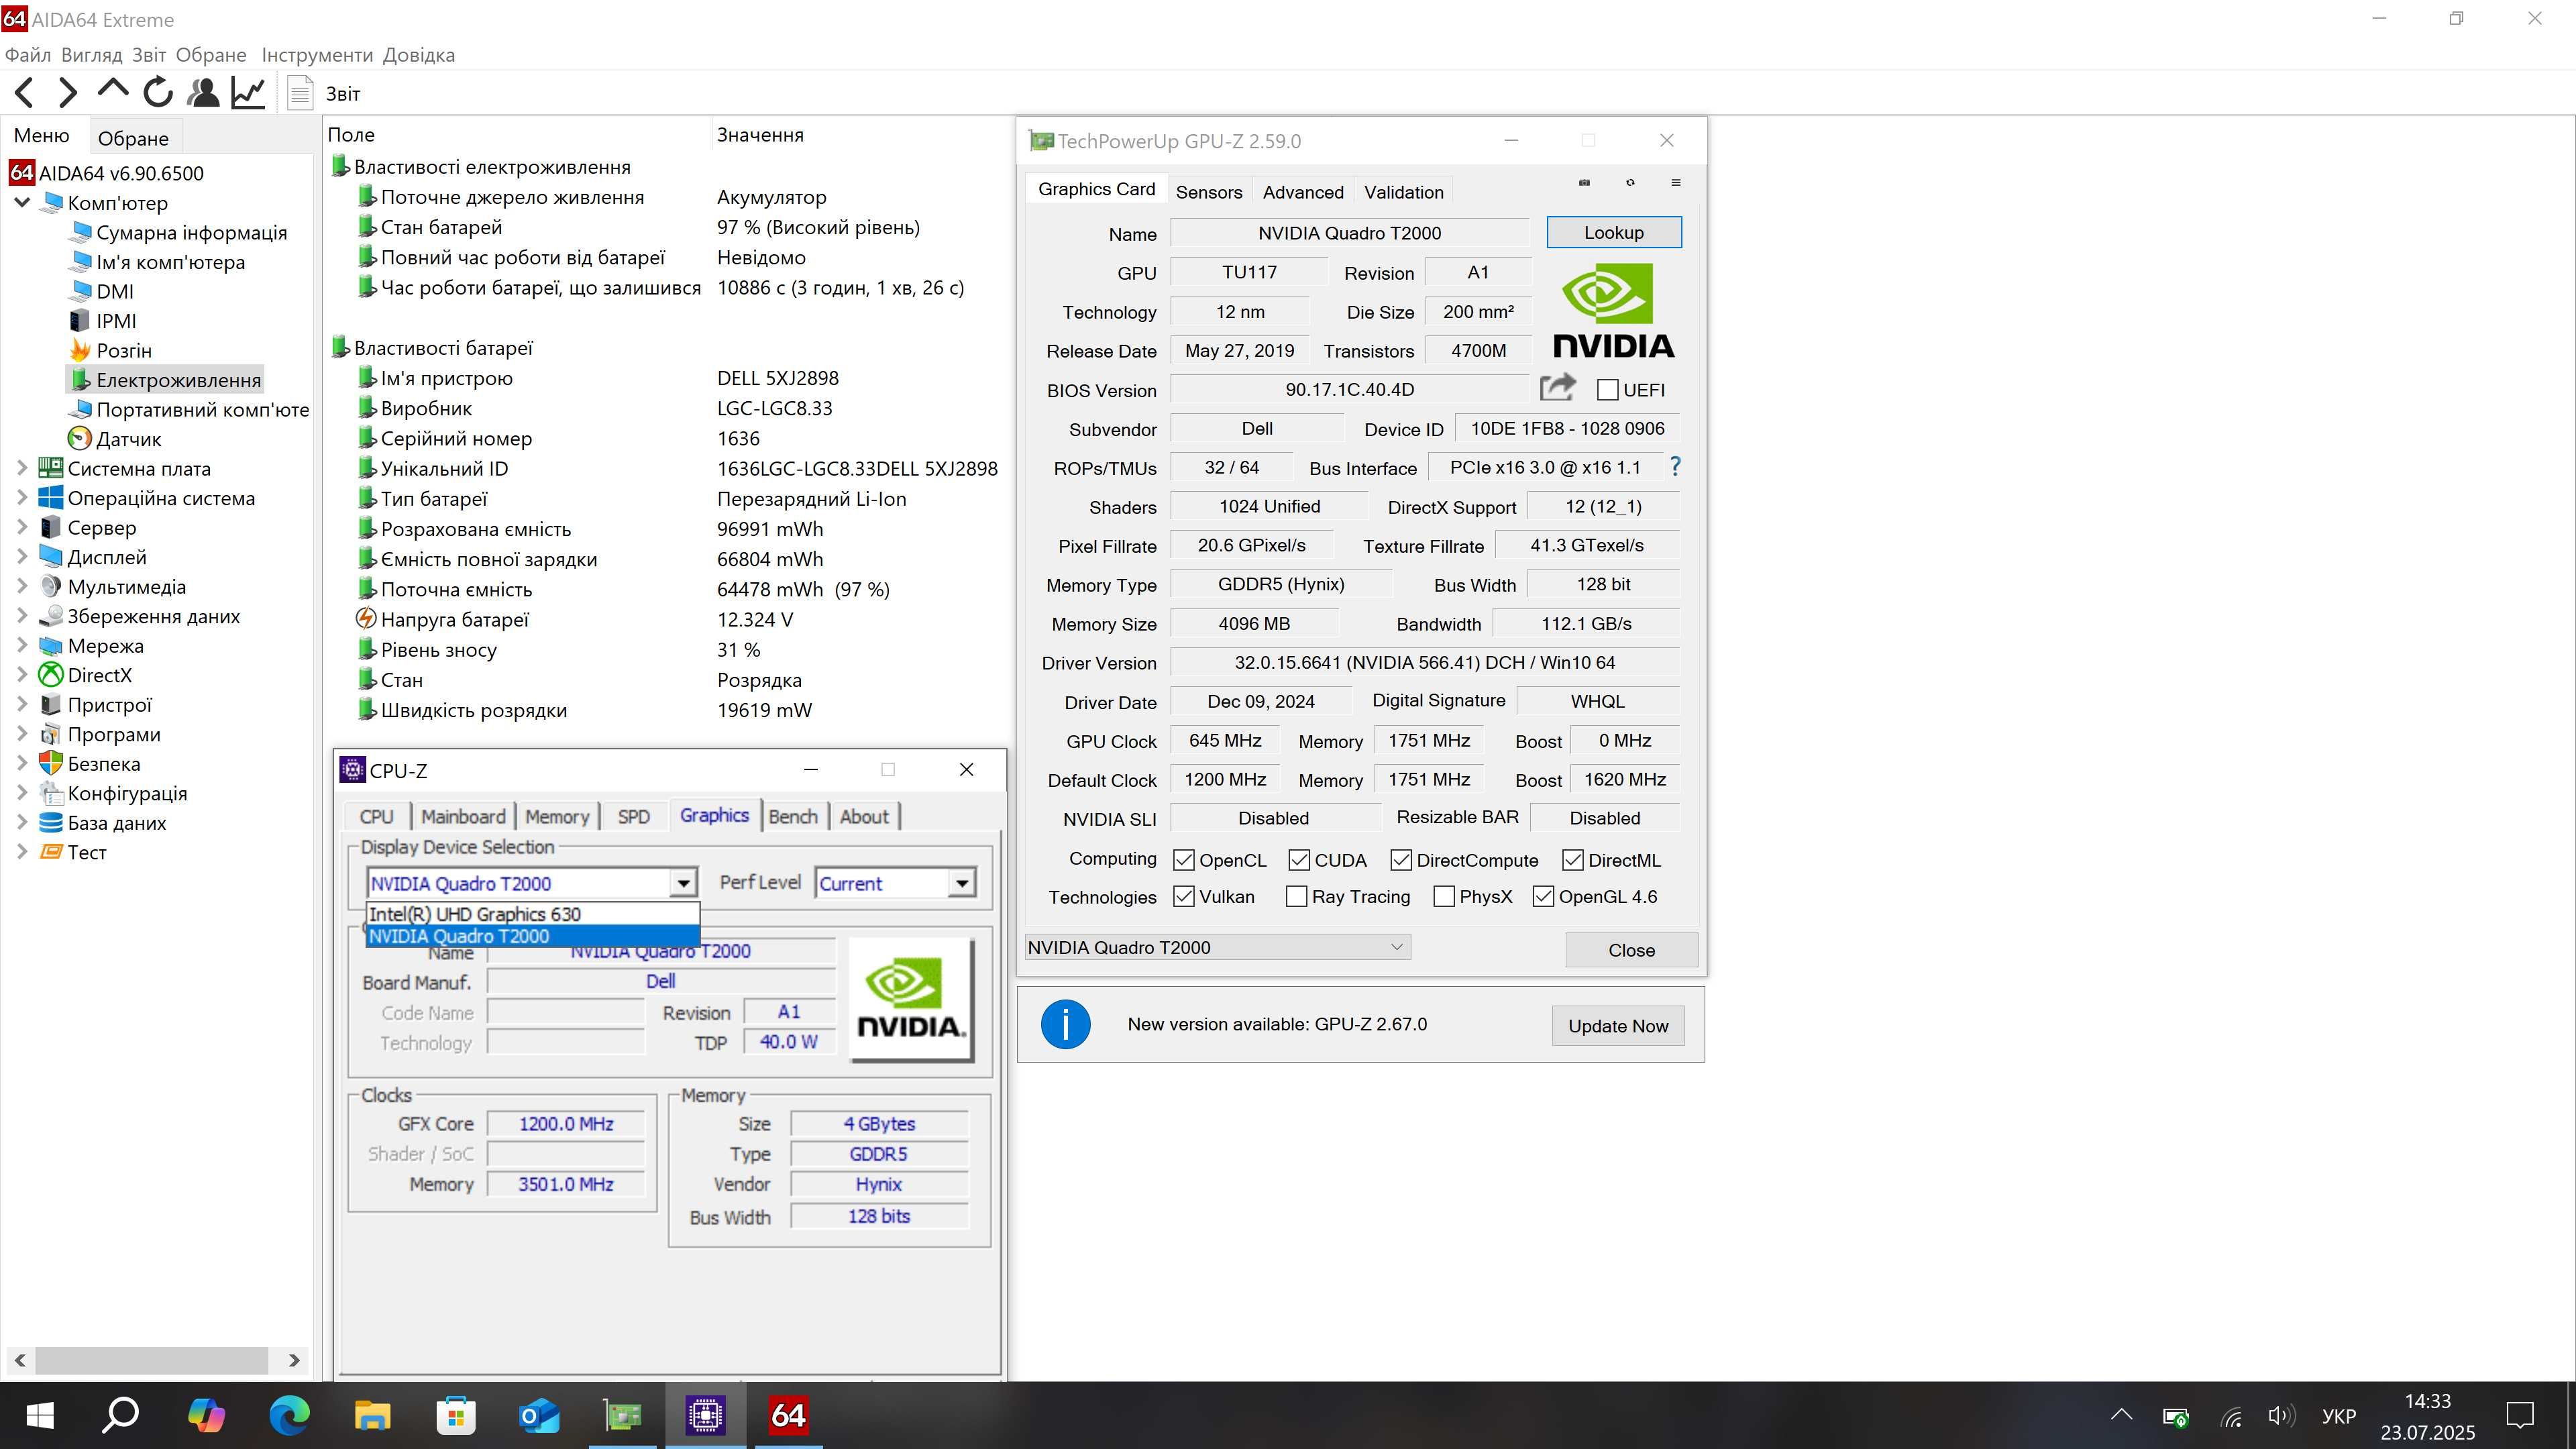This screenshot has width=2576, height=1449.
Task: Expand the Системна плата tree node
Action: pos(22,467)
